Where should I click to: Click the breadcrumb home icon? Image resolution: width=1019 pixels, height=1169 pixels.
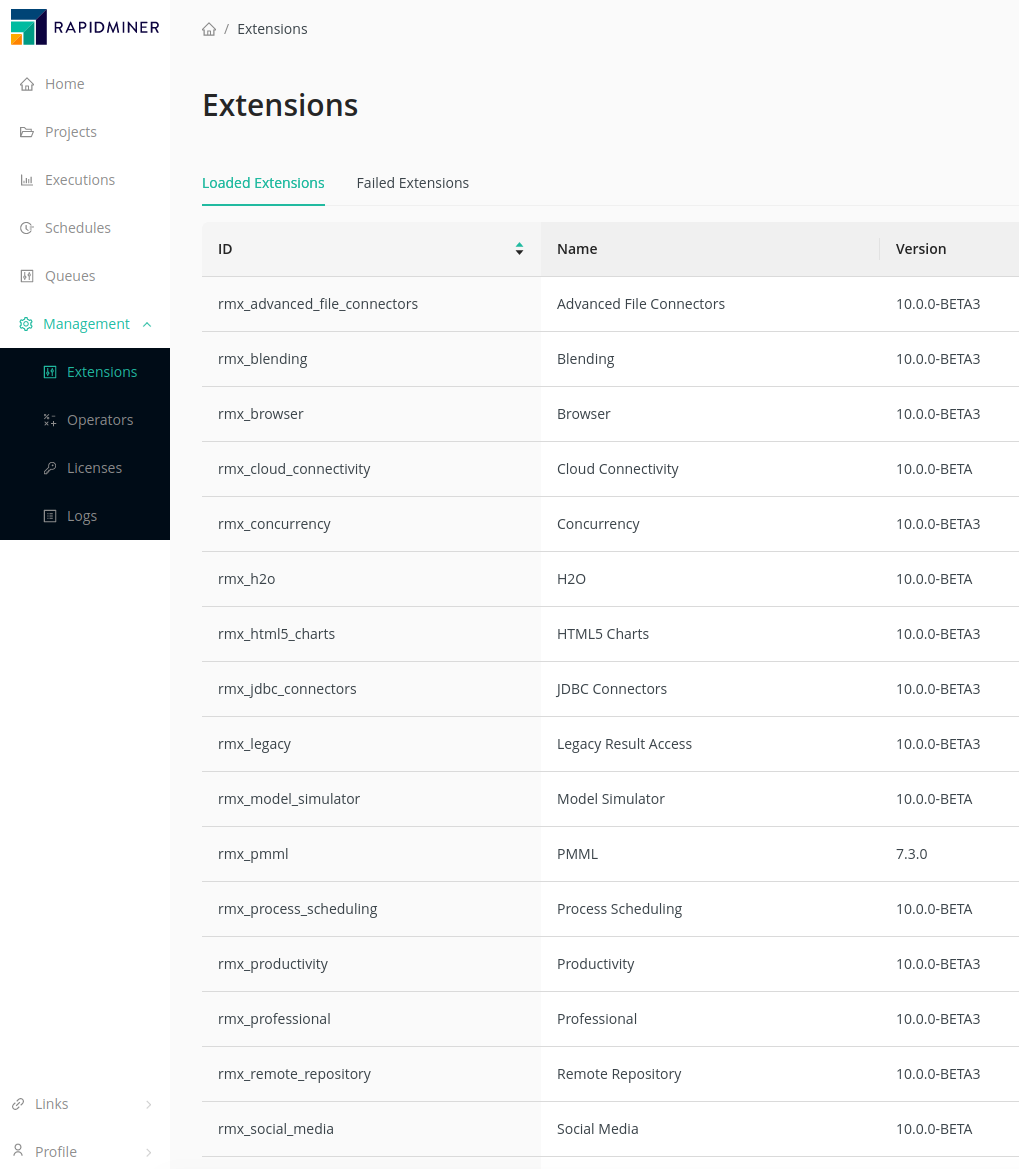209,29
